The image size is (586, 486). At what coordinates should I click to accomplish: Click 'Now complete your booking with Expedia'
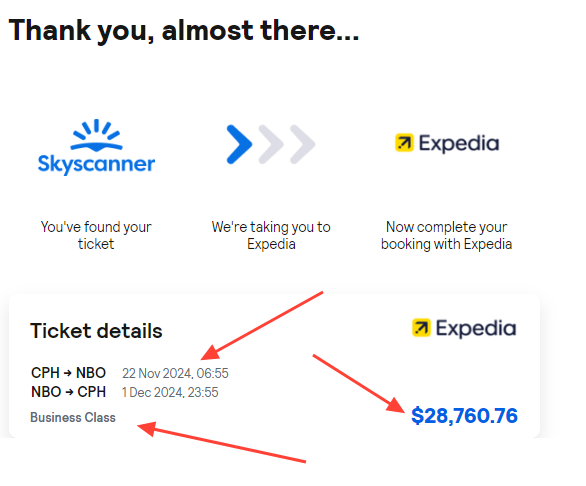pos(446,235)
